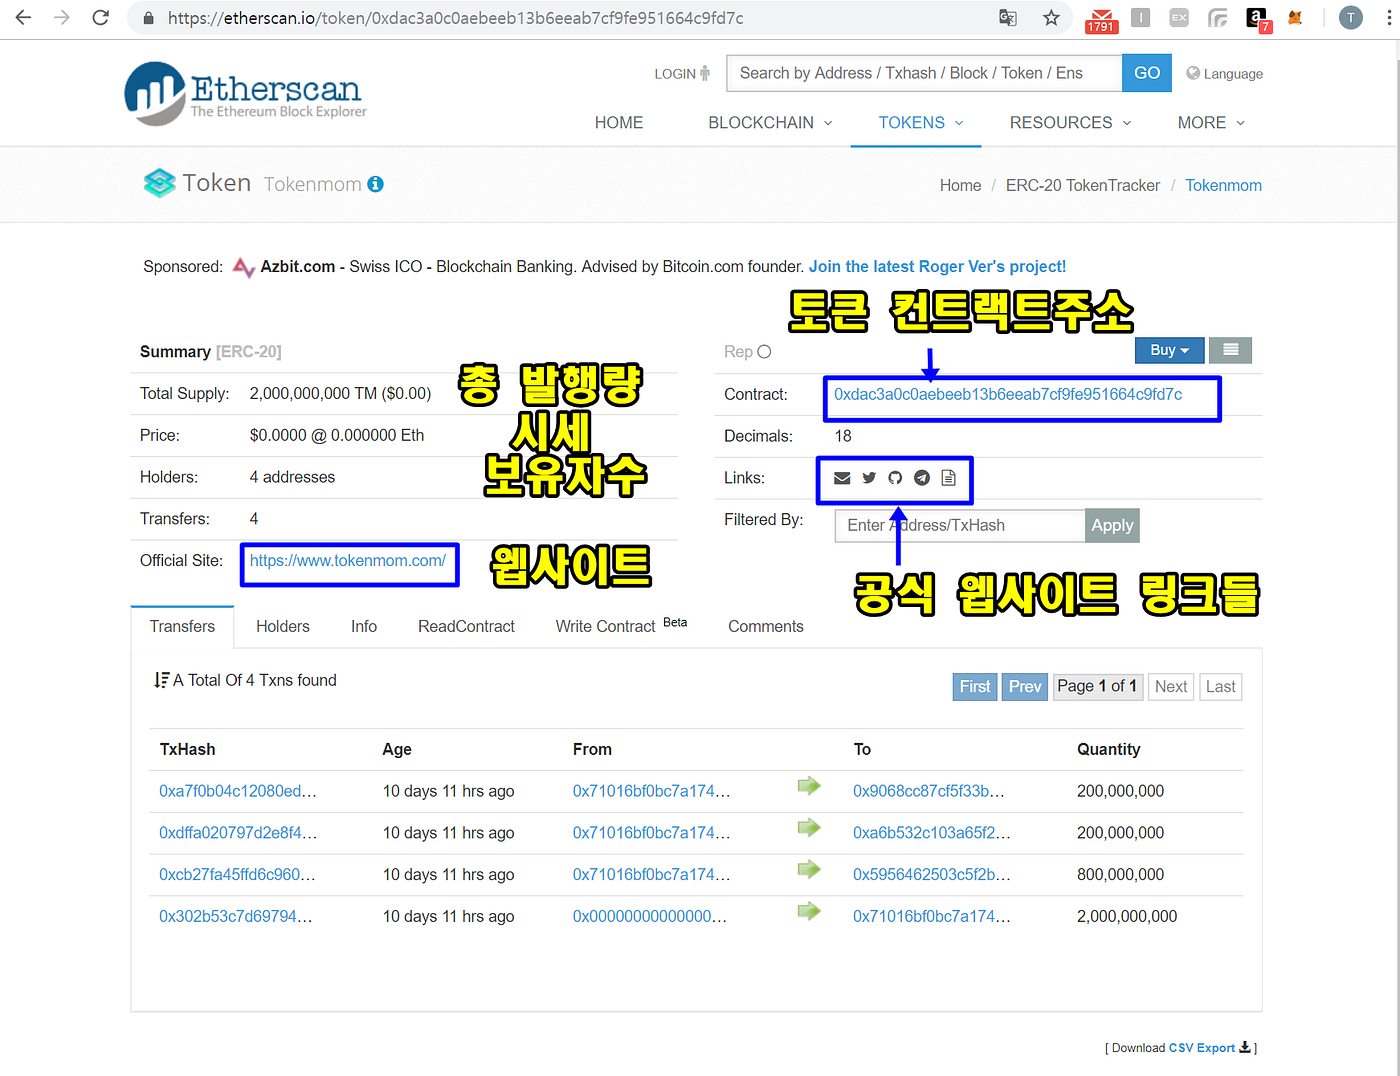The width and height of the screenshot is (1400, 1076).
Task: Open the token GitHub link icon
Action: pyautogui.click(x=895, y=478)
